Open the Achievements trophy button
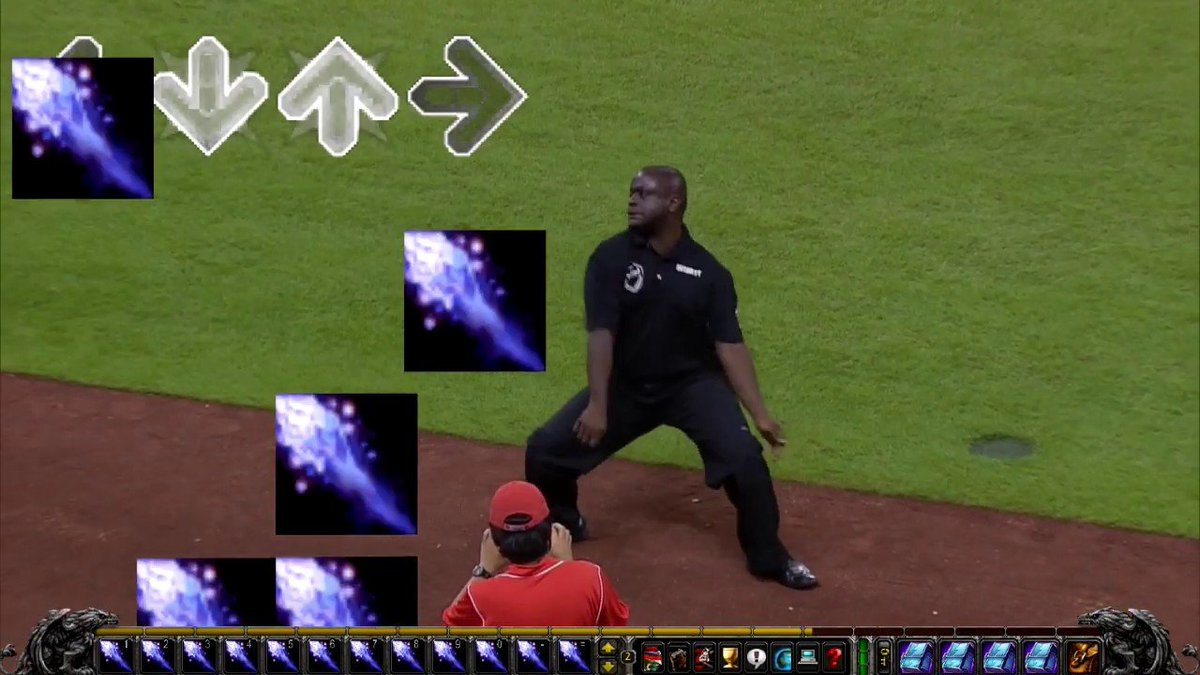 (x=730, y=658)
